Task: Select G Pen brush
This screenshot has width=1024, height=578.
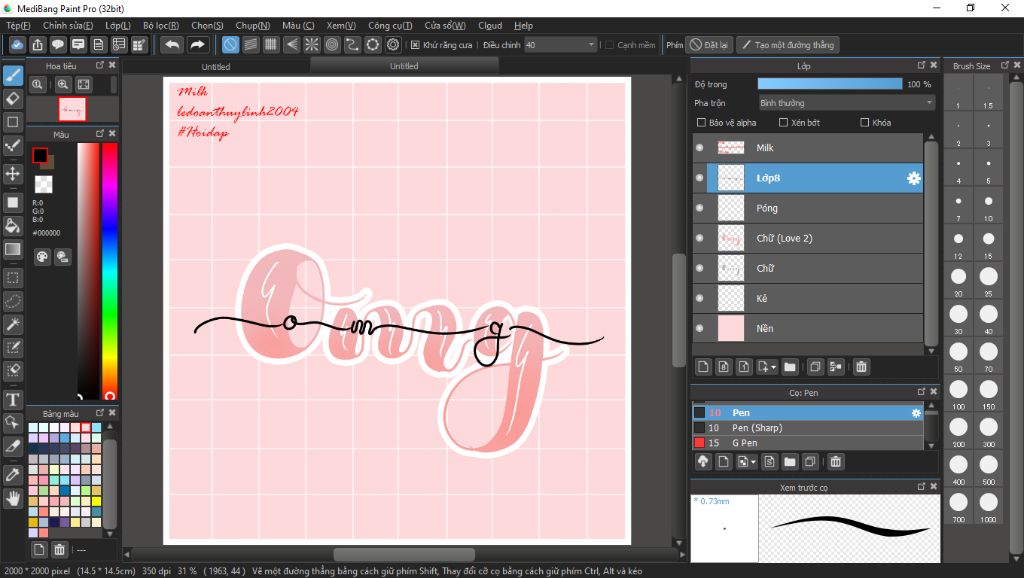Action: 808,443
